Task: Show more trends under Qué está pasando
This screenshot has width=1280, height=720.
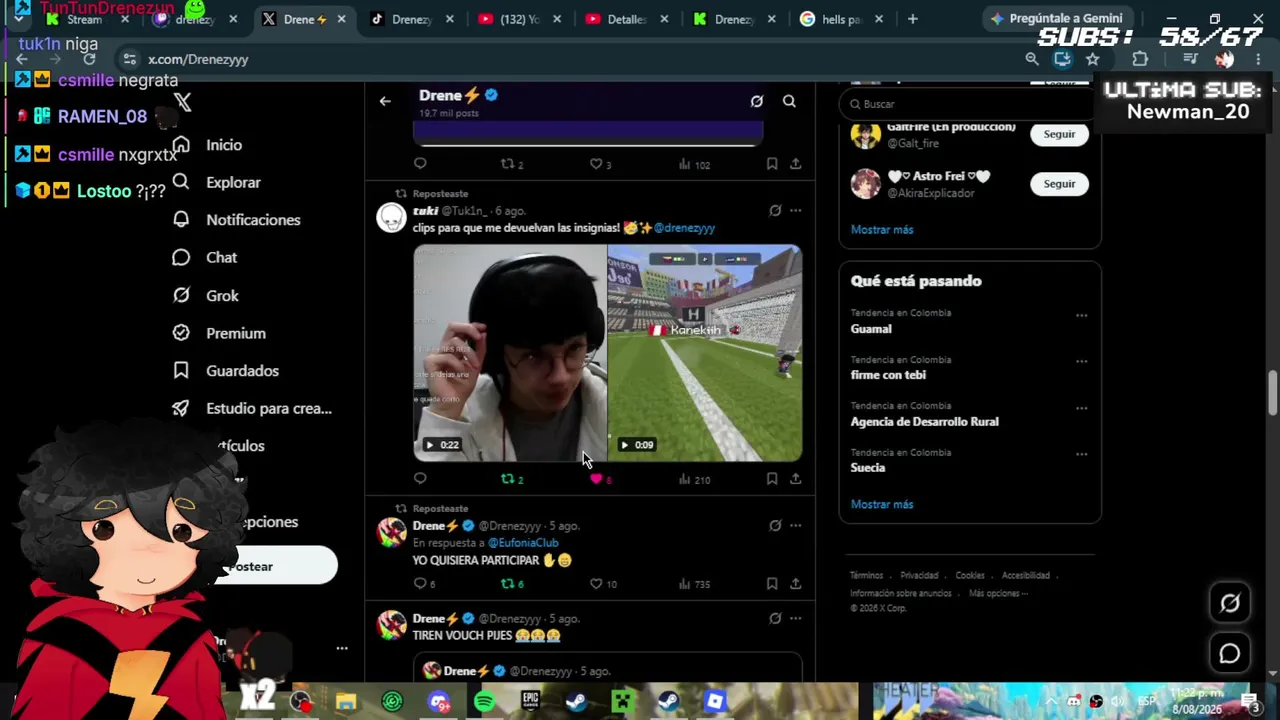Action: click(882, 504)
